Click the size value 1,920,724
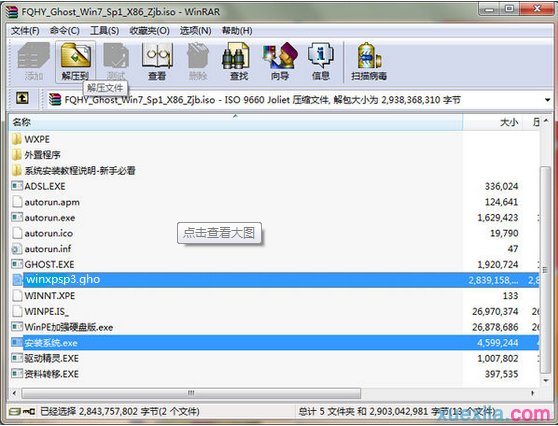The image size is (558, 426). point(498,264)
